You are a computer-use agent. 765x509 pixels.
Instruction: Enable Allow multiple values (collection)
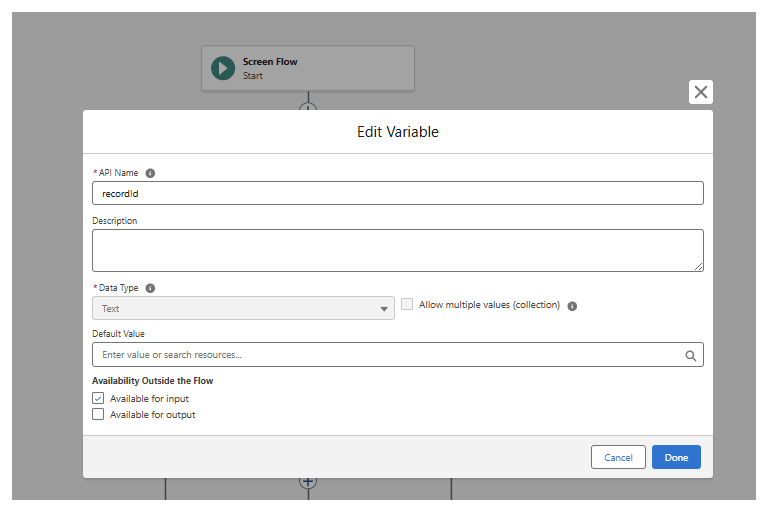(x=407, y=304)
